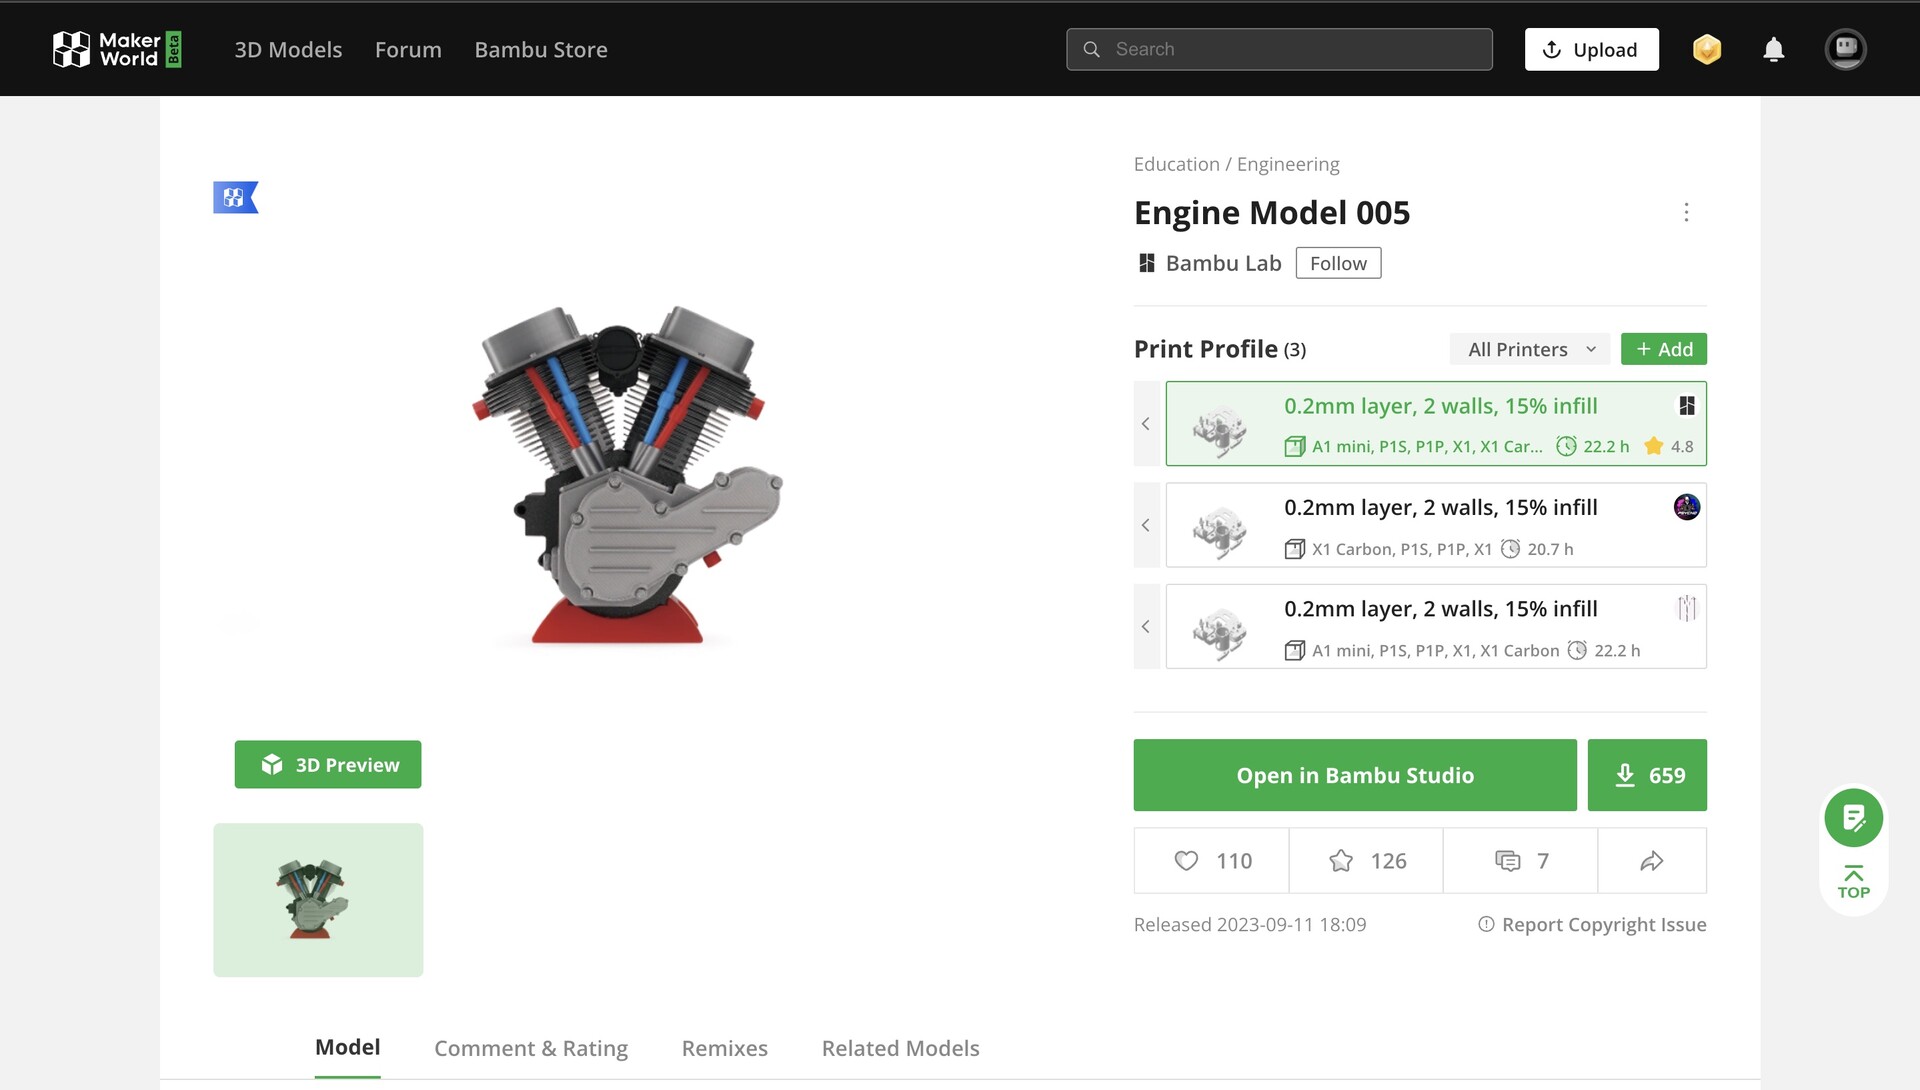1920x1090 pixels.
Task: Click second profile's plate thumbnail
Action: coord(1219,529)
